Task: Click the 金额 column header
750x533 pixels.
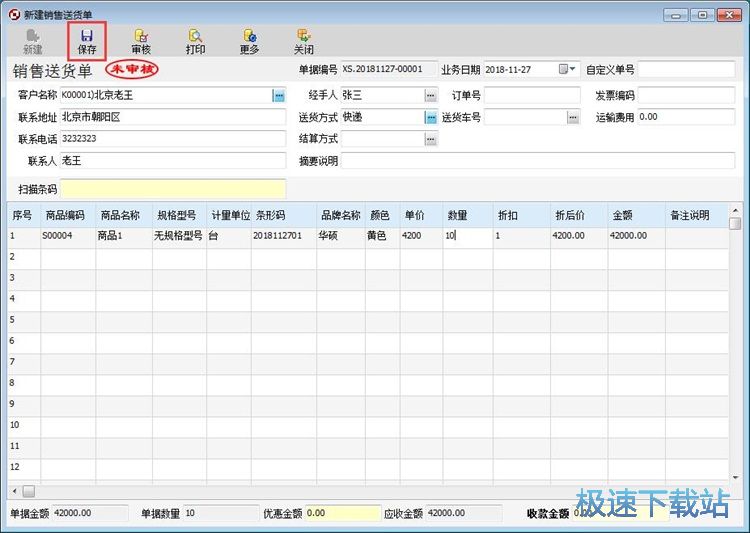Action: 637,215
